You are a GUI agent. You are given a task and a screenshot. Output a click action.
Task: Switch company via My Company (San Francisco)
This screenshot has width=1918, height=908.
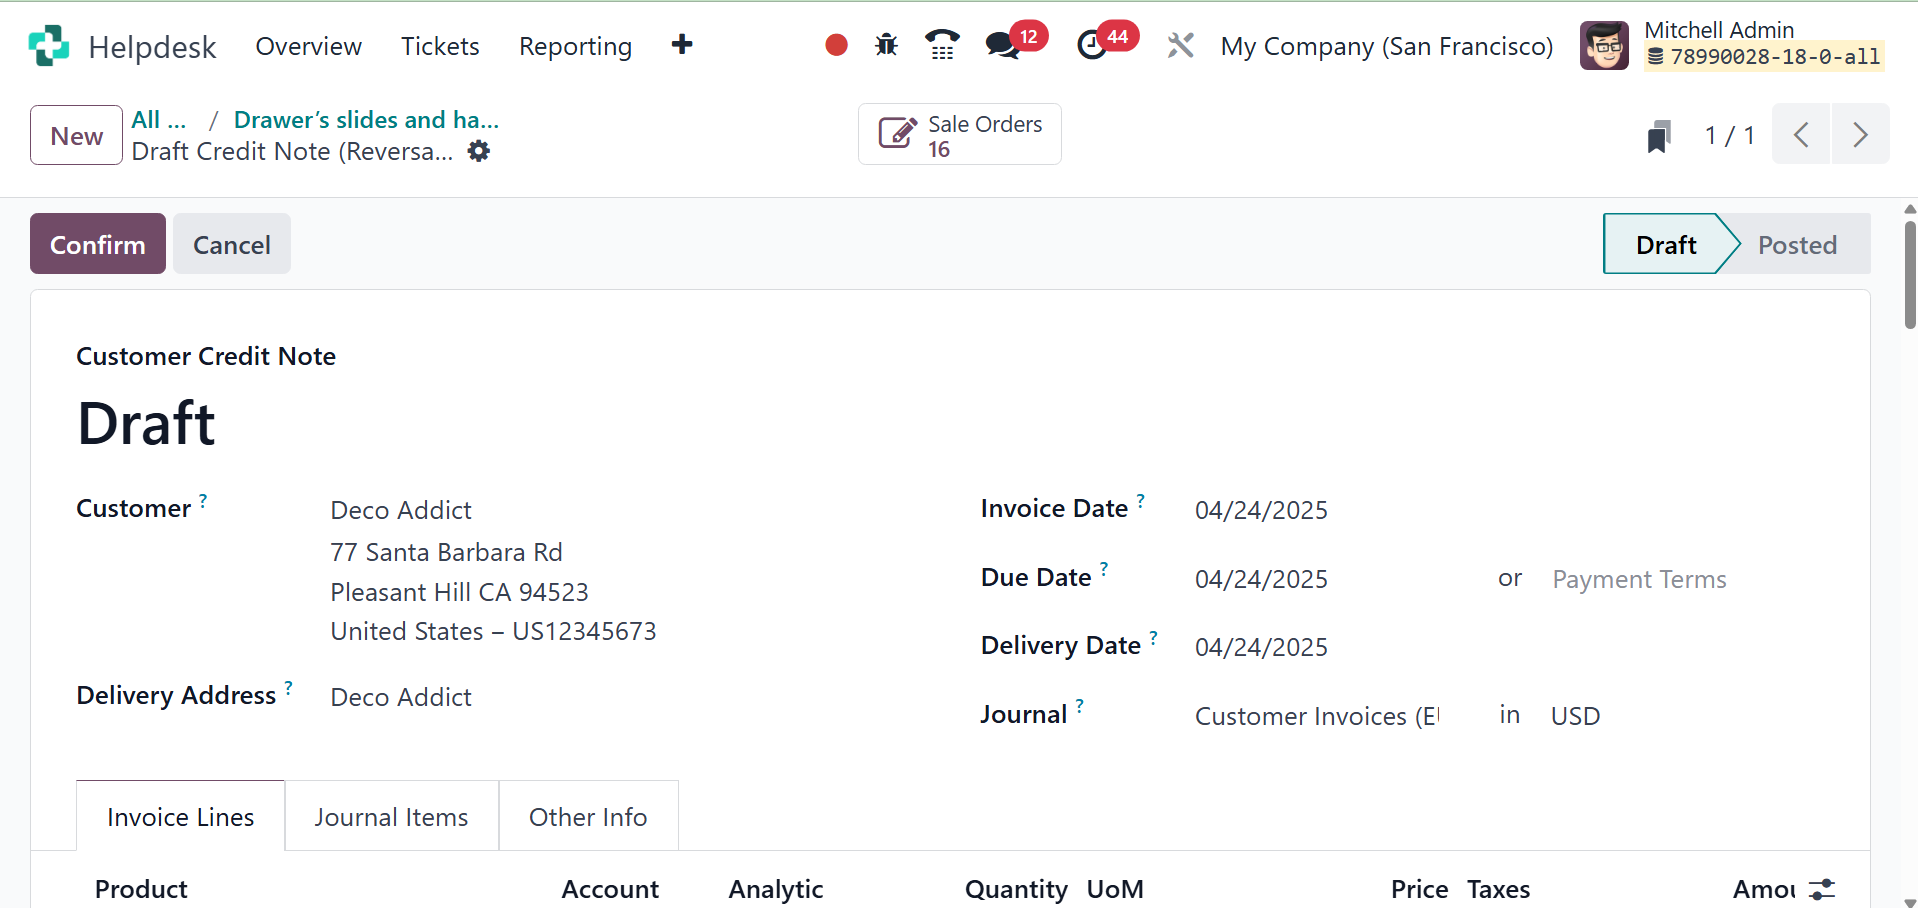1386,46
